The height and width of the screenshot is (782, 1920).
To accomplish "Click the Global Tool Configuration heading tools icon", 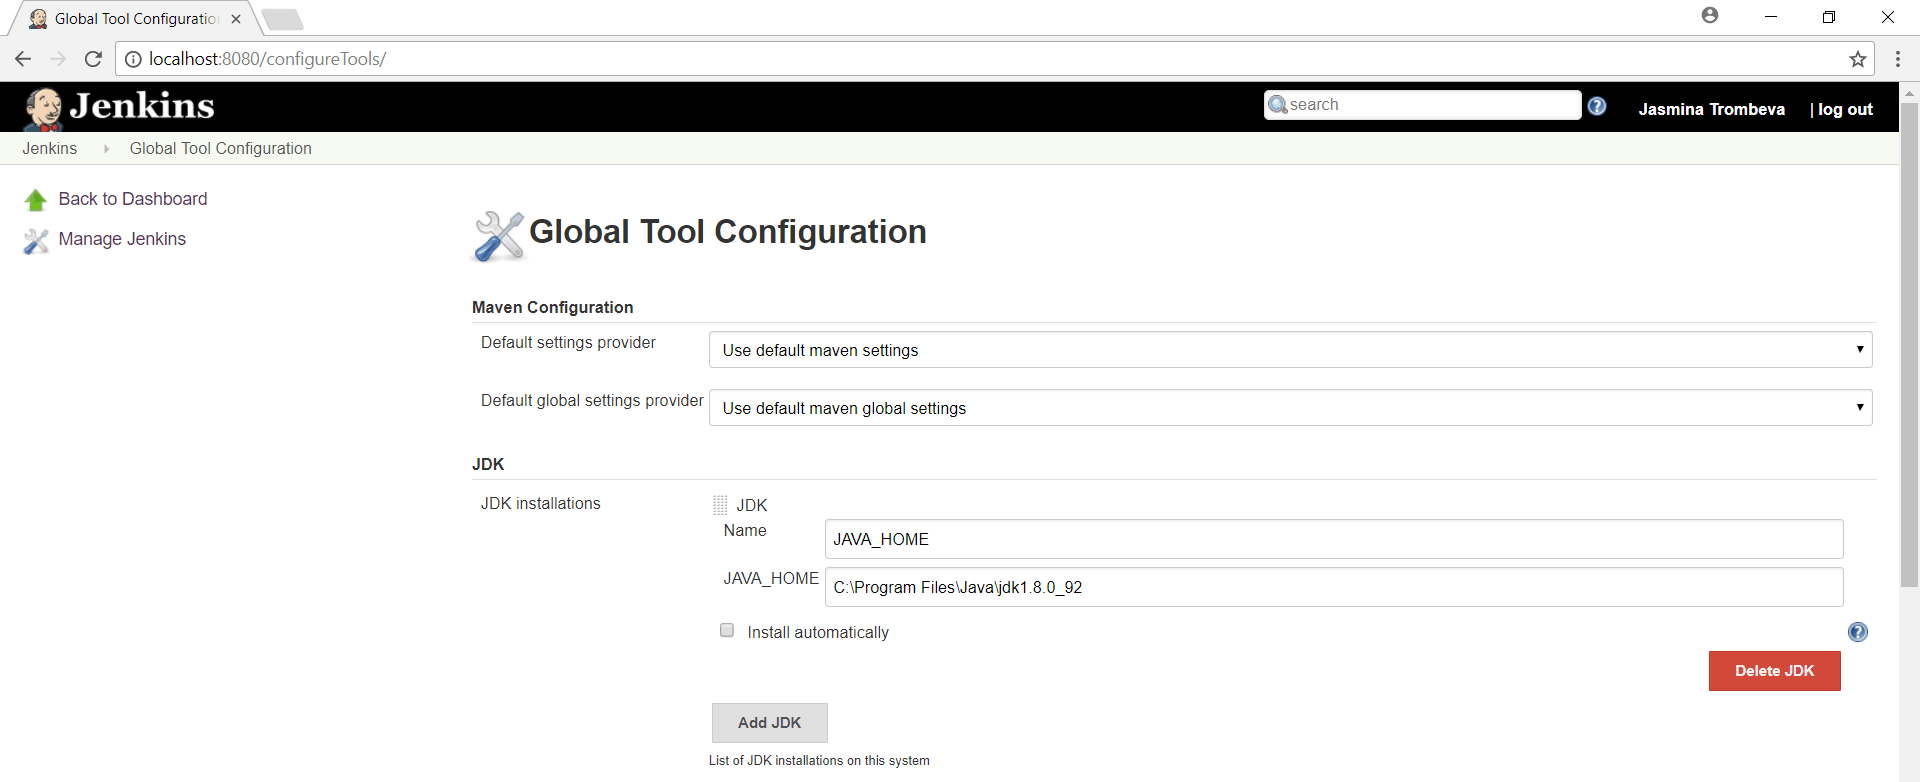I will click(x=498, y=236).
